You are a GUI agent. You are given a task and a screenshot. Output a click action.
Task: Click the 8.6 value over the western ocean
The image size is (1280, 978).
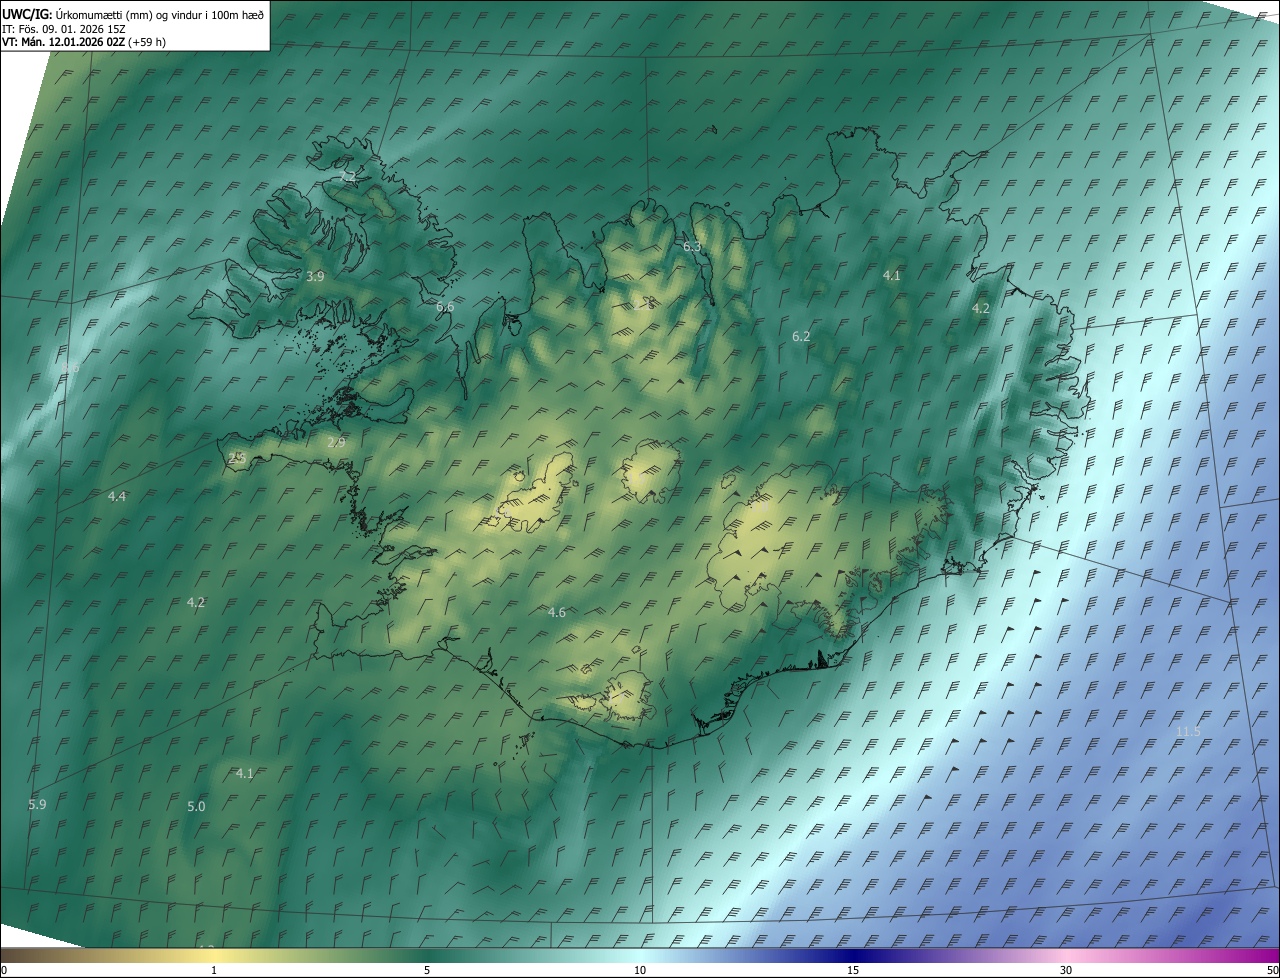point(70,368)
